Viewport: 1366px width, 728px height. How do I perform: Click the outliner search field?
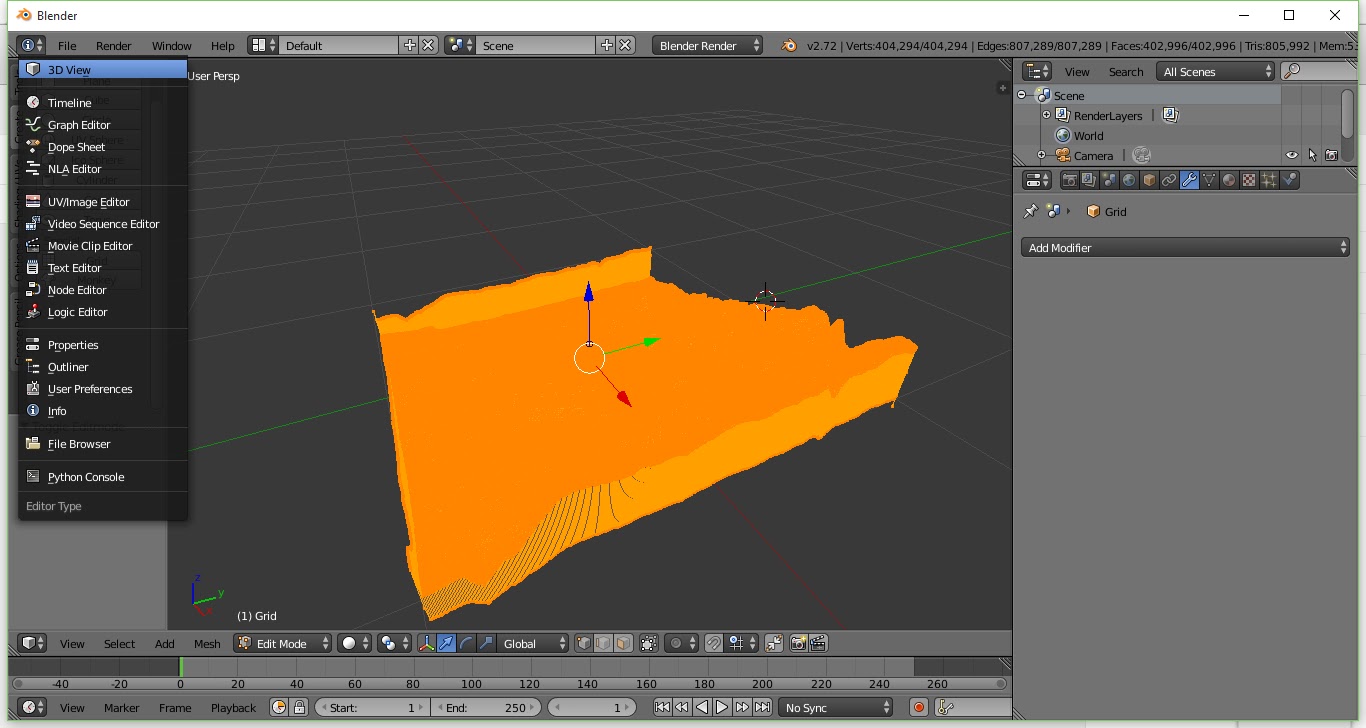coord(1319,71)
